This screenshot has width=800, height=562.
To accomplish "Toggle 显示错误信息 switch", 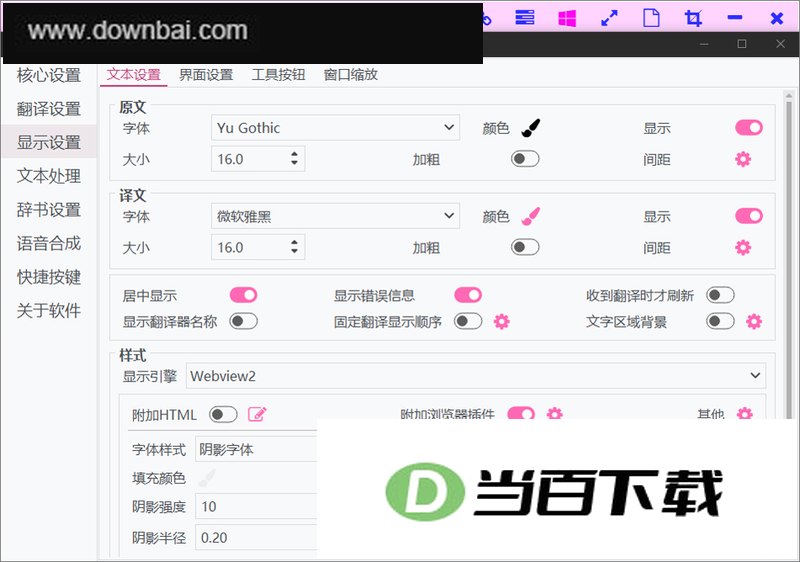I will 468,295.
